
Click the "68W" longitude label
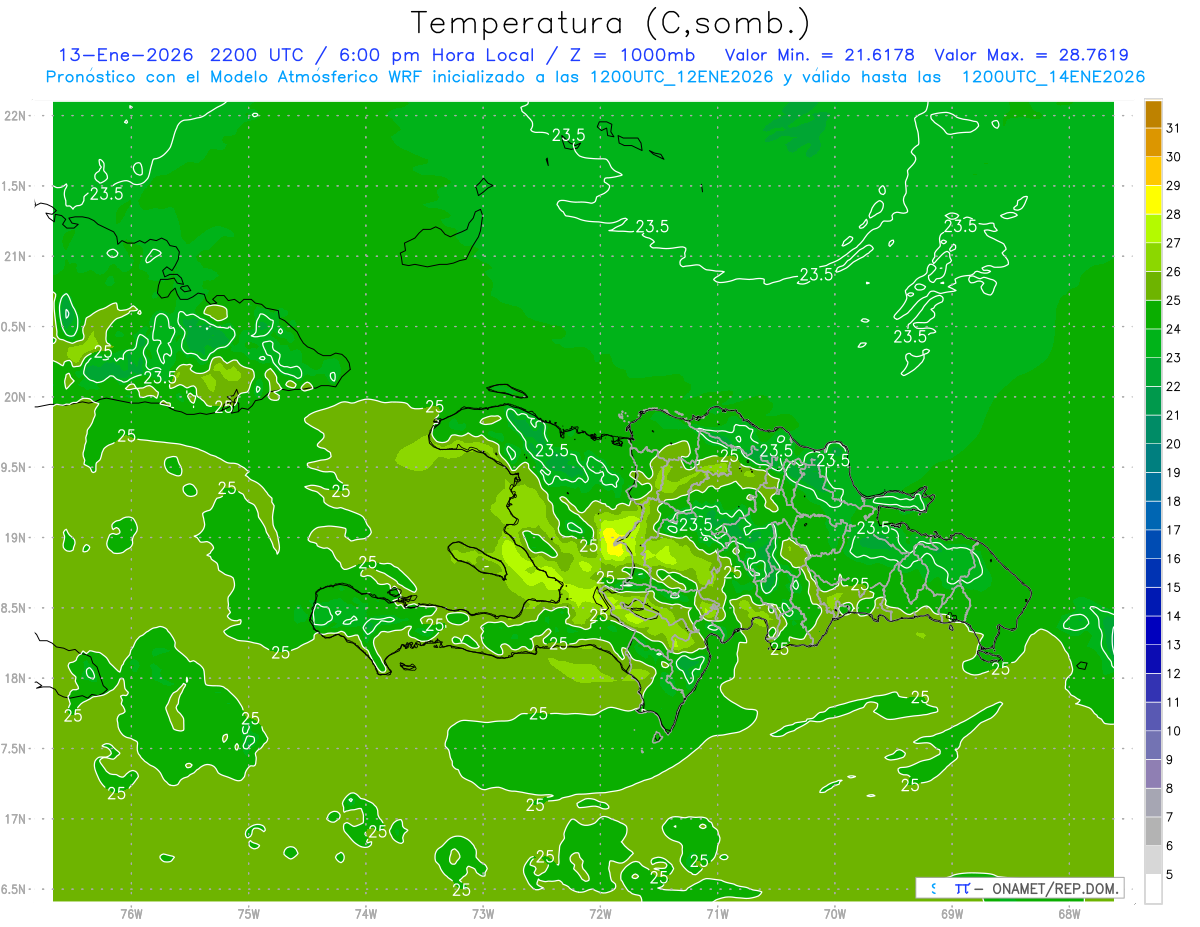pos(1069,913)
